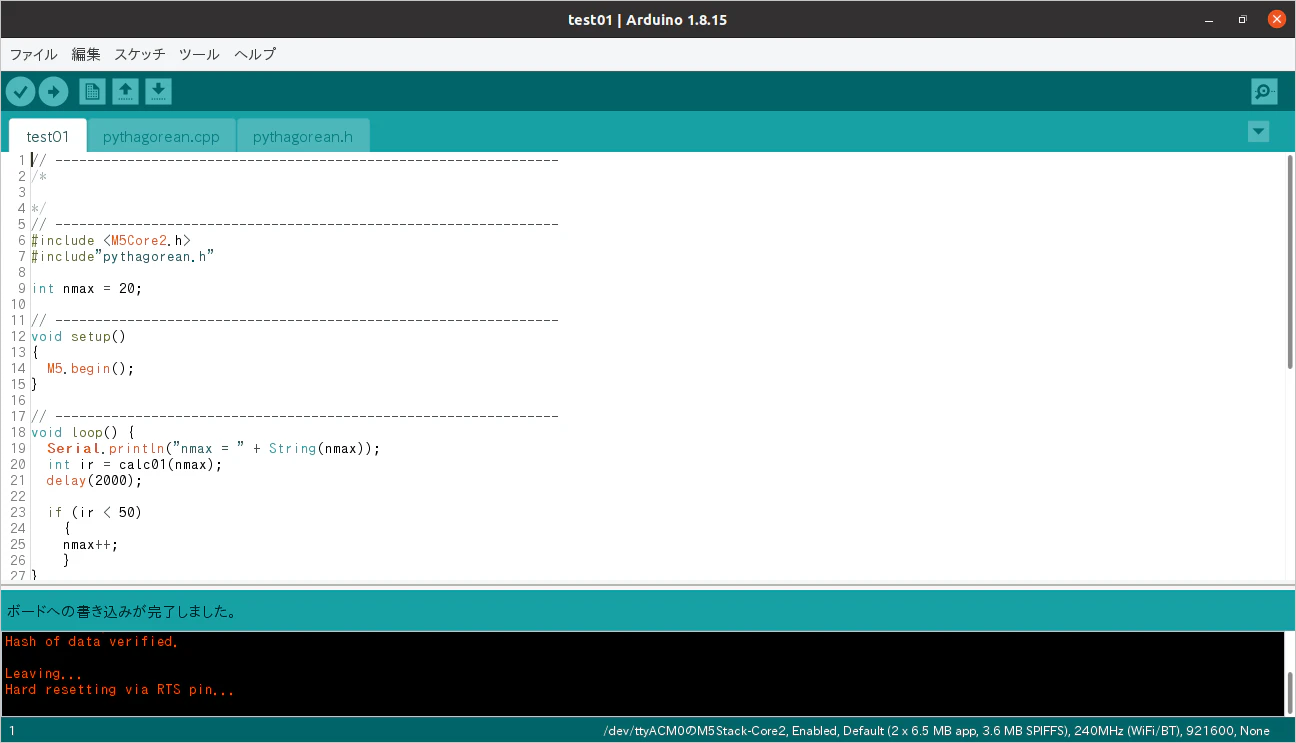Click on '#include <M5Core2.h>' line
The width and height of the screenshot is (1296, 743).
[x=111, y=240]
